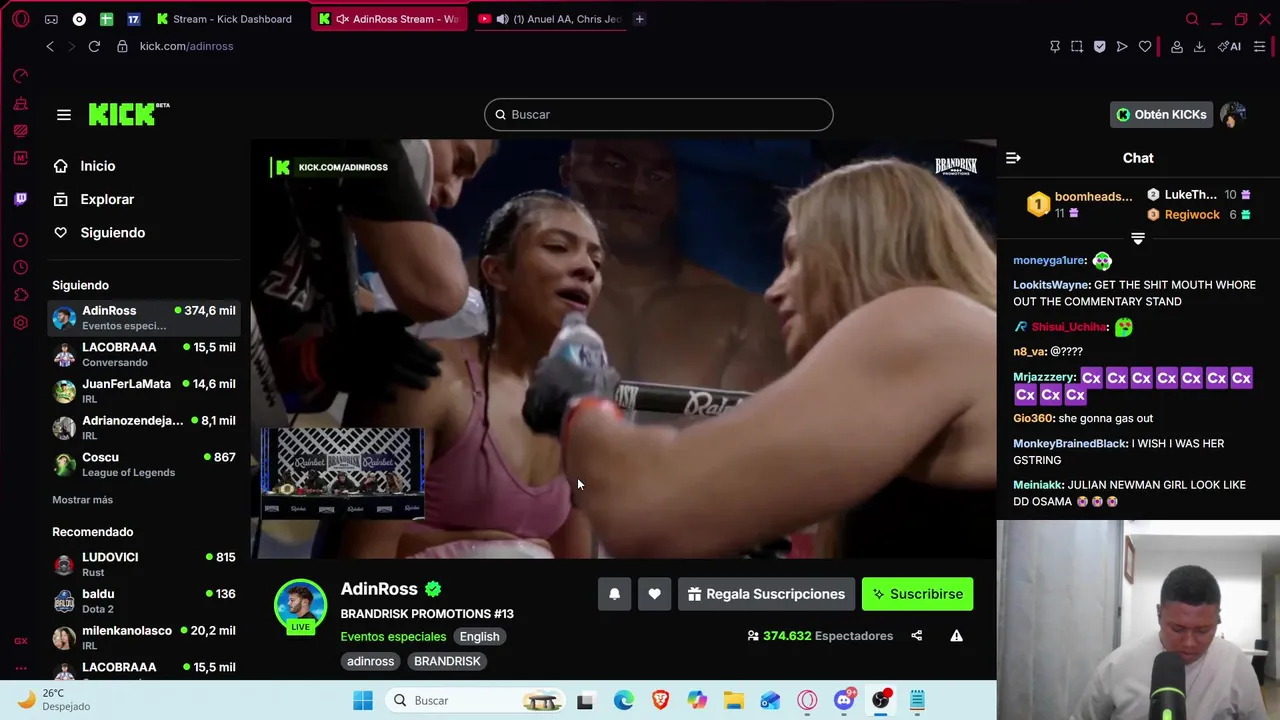
Task: Select LACOBRAAA Conversando channel in following list
Action: point(144,354)
